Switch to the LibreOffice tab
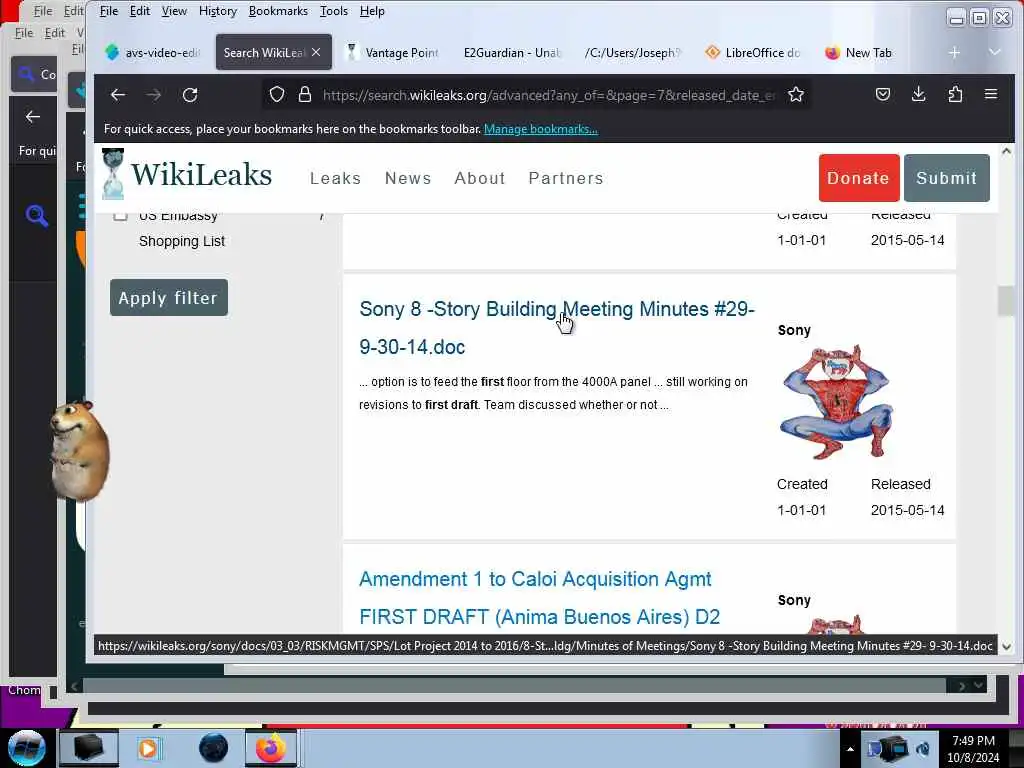Screen dimensions: 1024x768 tap(753, 52)
